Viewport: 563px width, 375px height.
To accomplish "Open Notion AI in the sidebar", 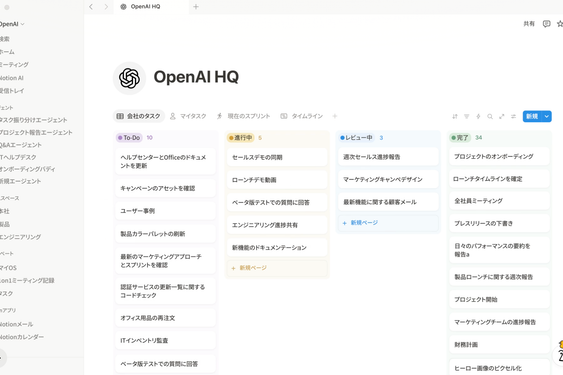I will click(x=12, y=78).
